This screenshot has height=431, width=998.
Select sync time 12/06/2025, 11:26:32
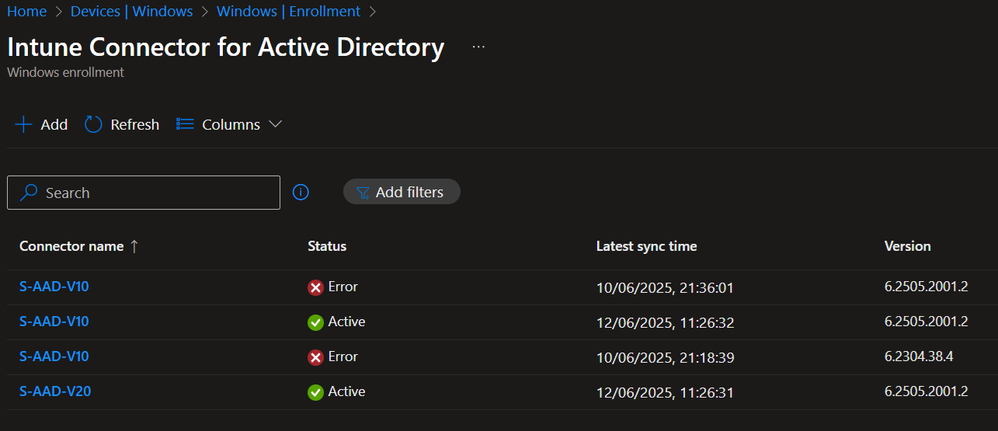coord(665,323)
